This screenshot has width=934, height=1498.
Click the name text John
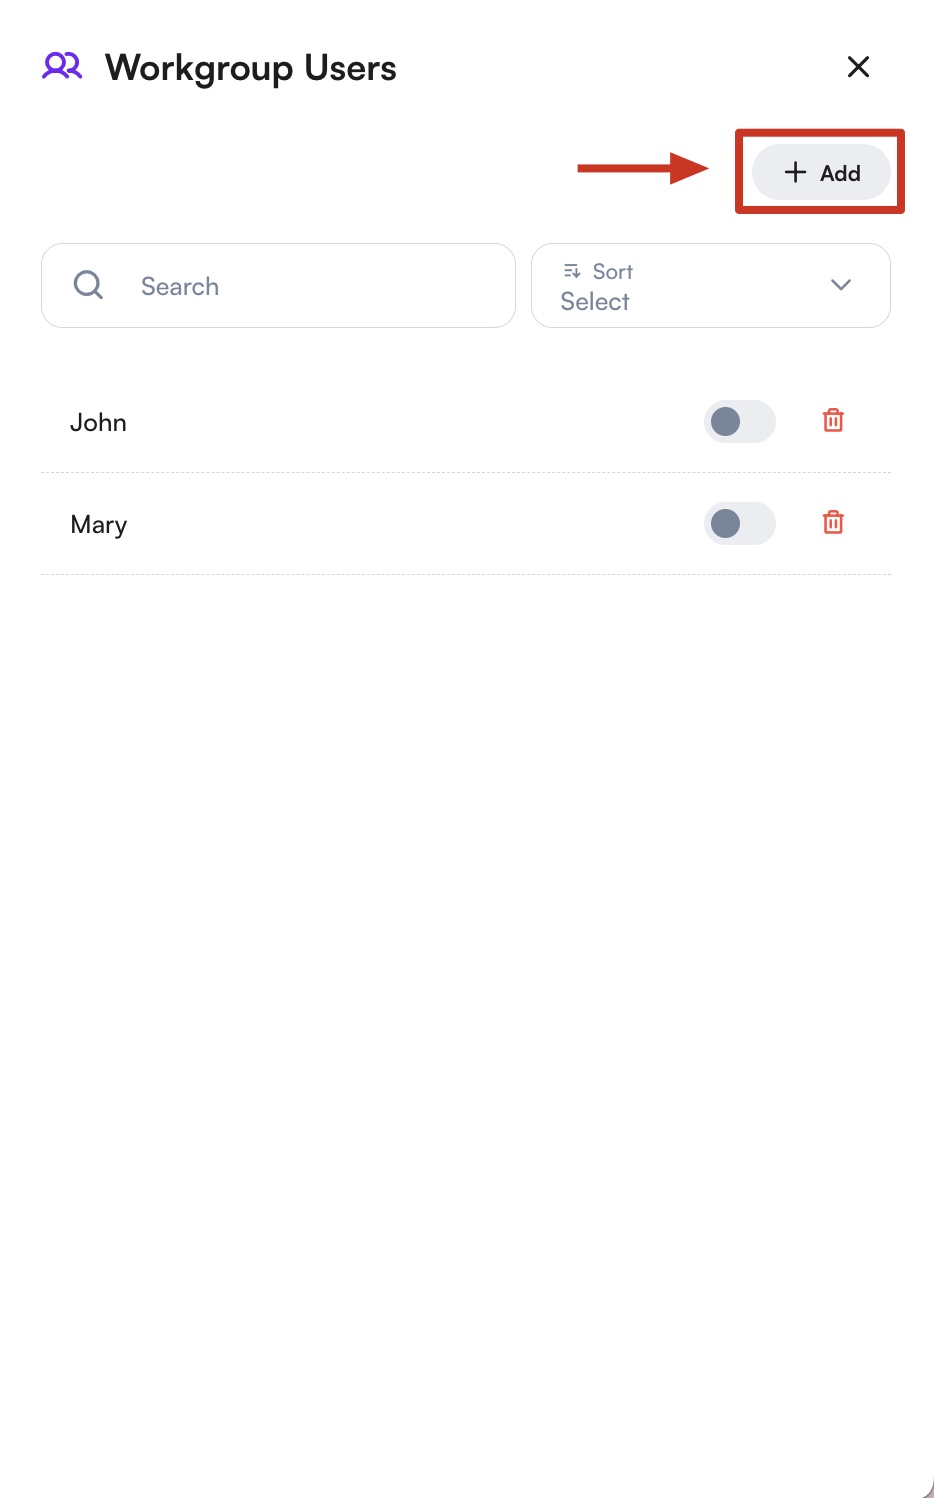pyautogui.click(x=98, y=423)
